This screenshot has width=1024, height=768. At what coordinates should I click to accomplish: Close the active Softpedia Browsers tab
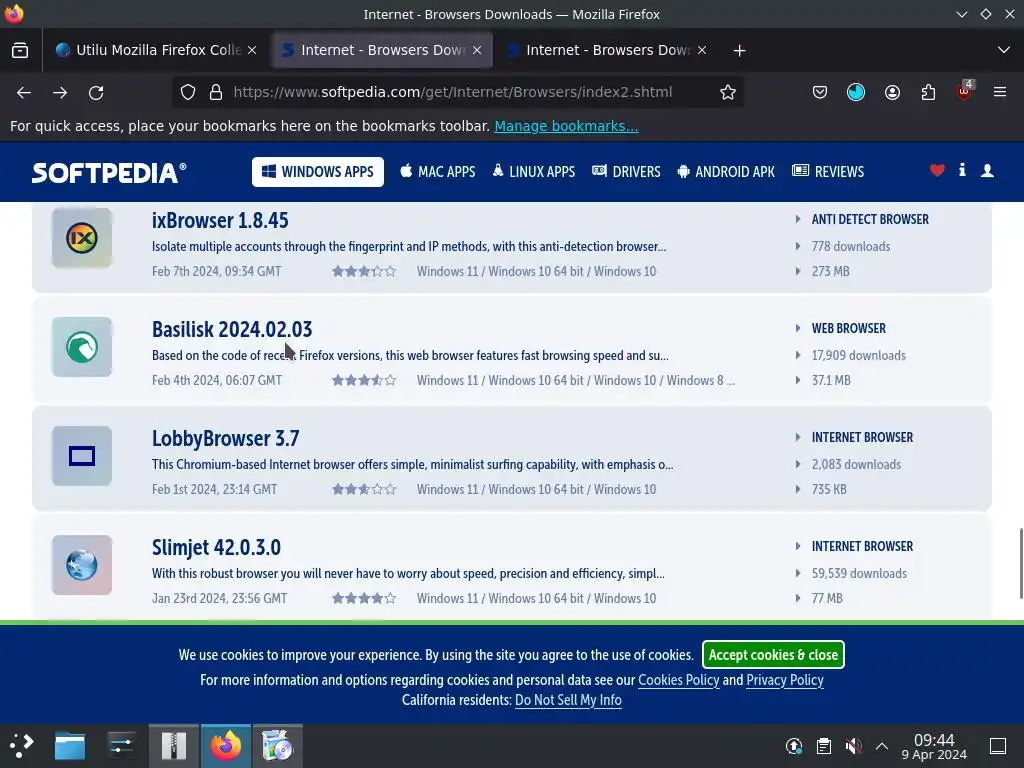(477, 50)
